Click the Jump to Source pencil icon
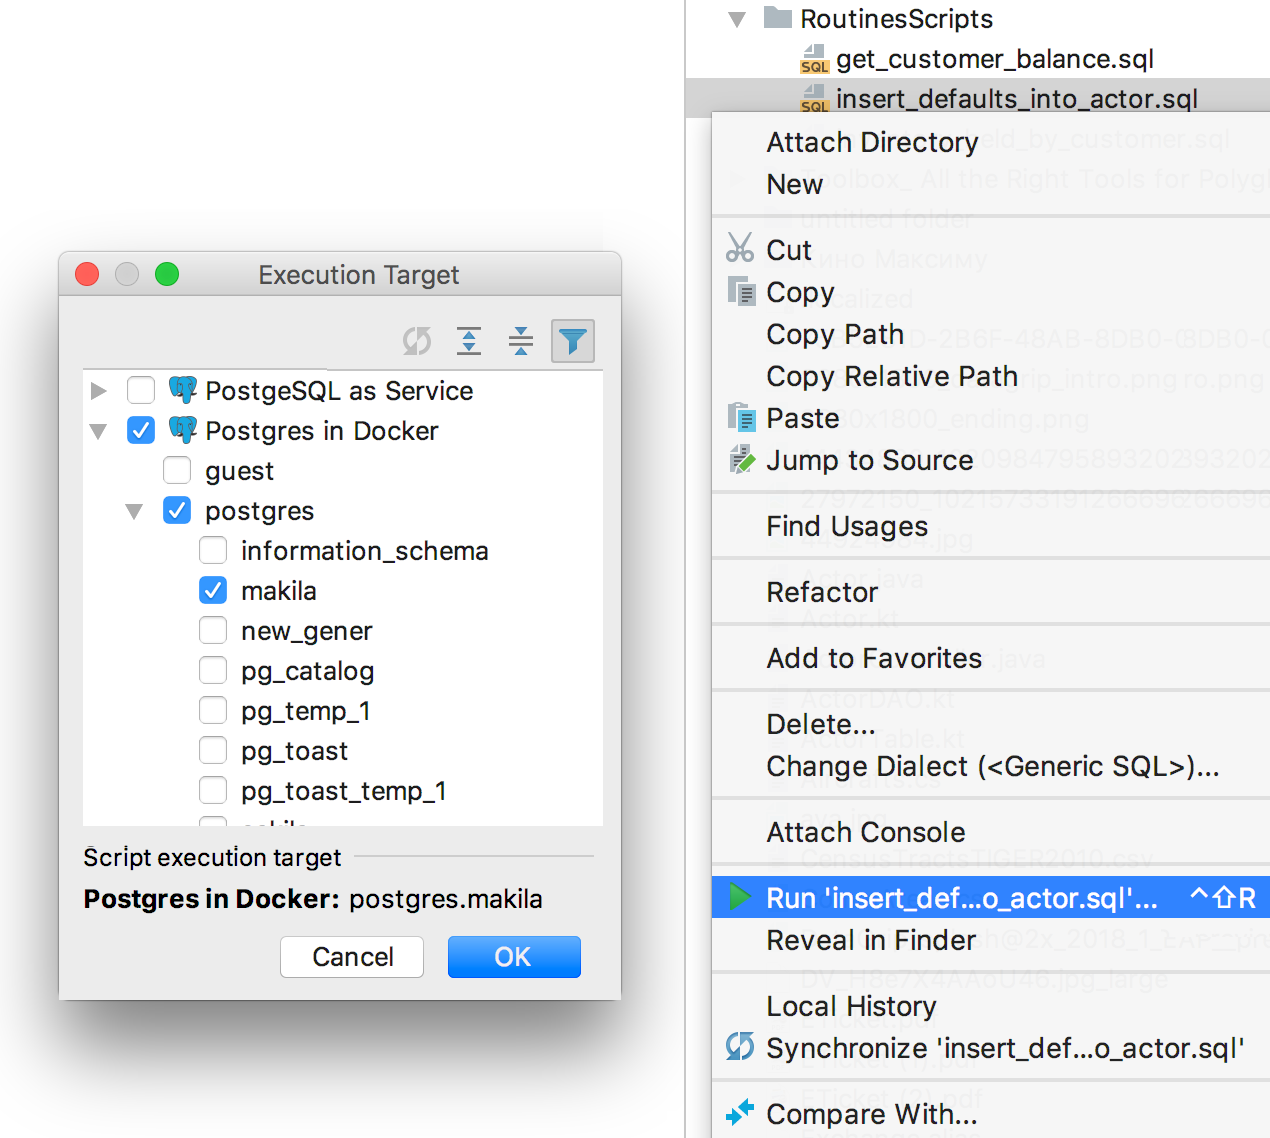The width and height of the screenshot is (1270, 1138). click(741, 459)
